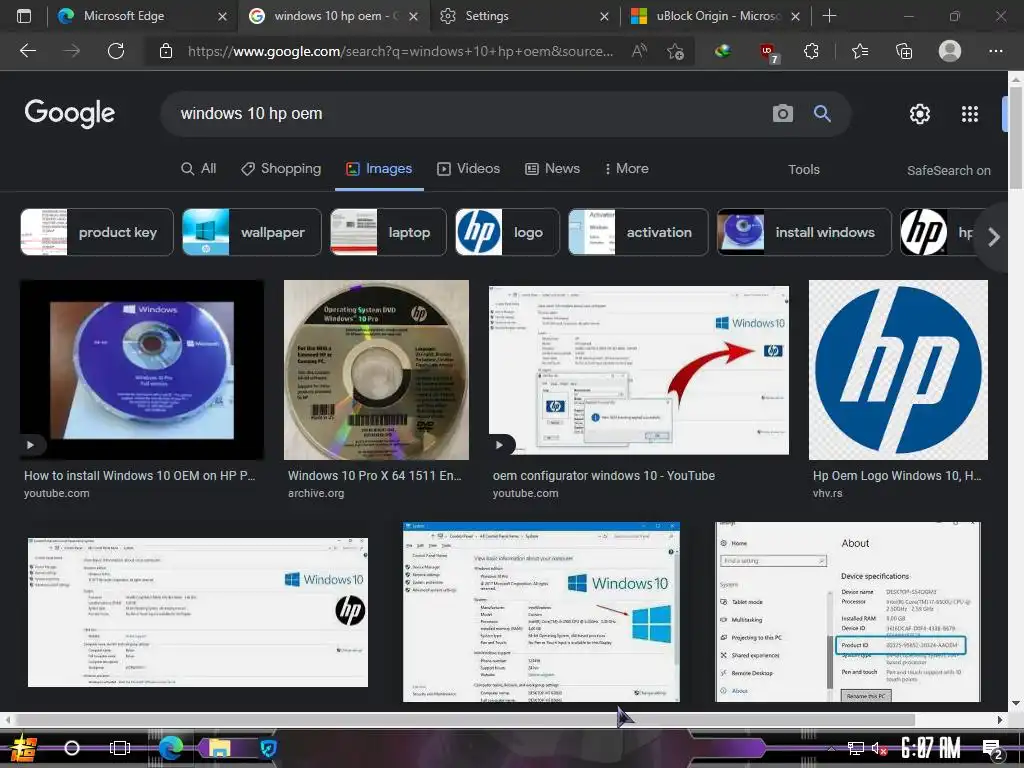Click the vertical scrollbar down arrow
This screenshot has width=1024, height=768.
[1016, 703]
